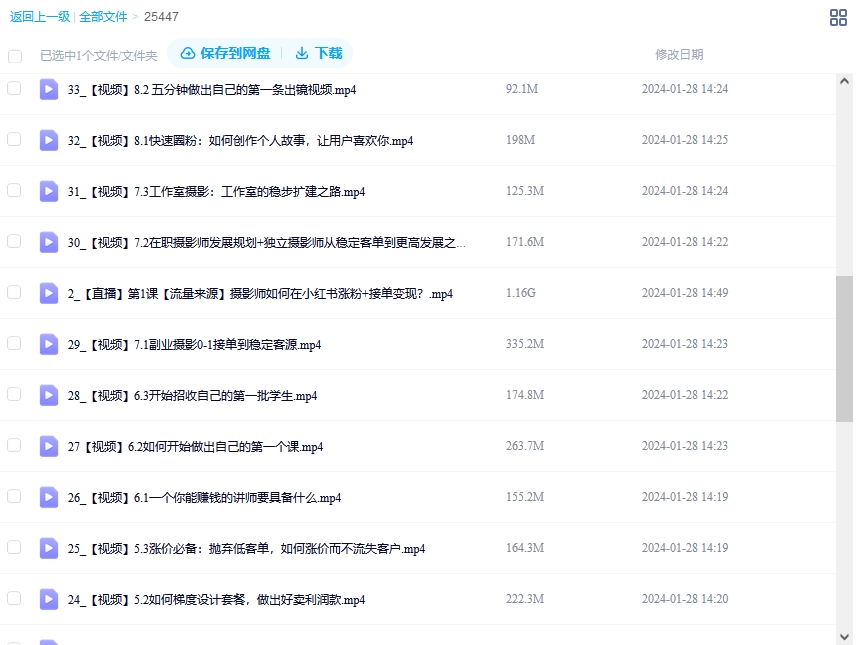The width and height of the screenshot is (860, 645).
Task: Go back via 返回上一级 link
Action: tap(39, 17)
